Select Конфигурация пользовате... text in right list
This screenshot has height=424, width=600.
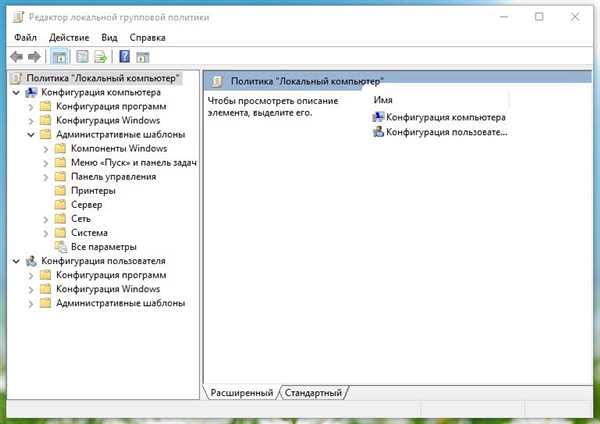(x=447, y=132)
